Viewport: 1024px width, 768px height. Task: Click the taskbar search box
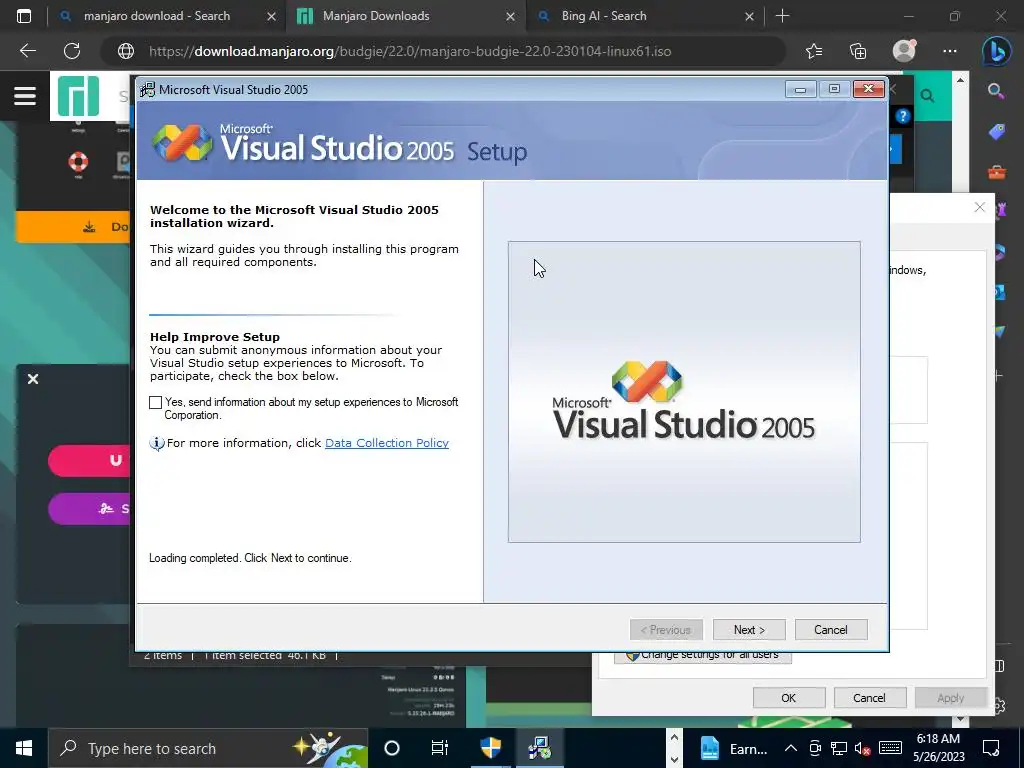208,748
